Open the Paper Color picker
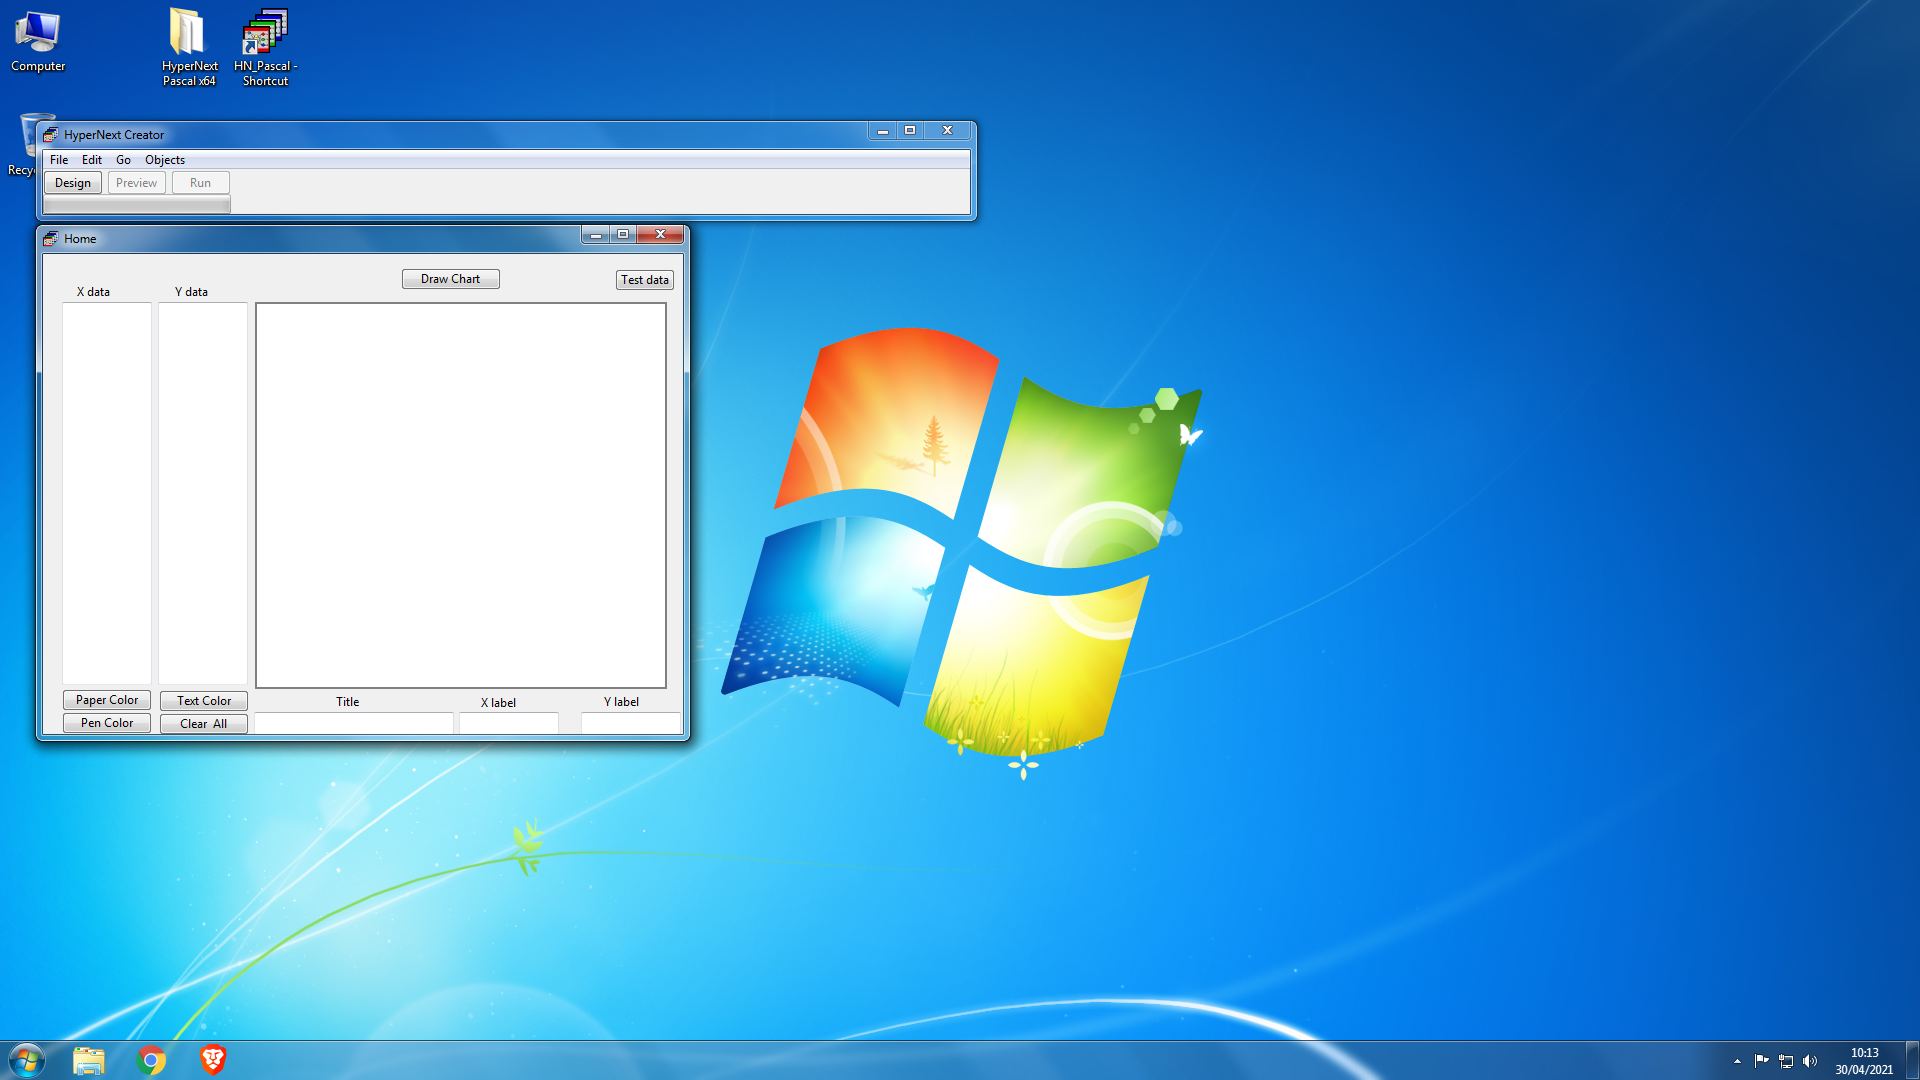The image size is (1920, 1080). coord(107,700)
